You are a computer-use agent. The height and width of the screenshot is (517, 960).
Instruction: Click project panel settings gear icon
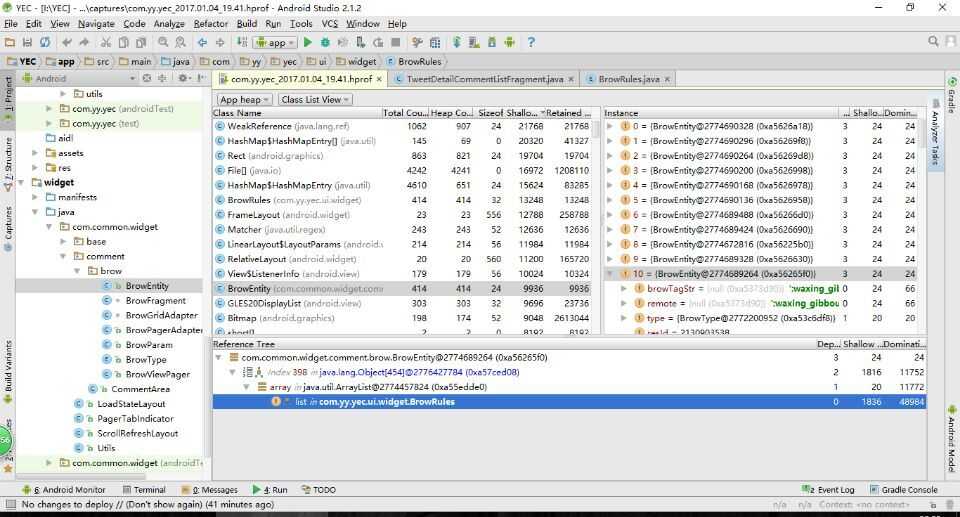182,78
